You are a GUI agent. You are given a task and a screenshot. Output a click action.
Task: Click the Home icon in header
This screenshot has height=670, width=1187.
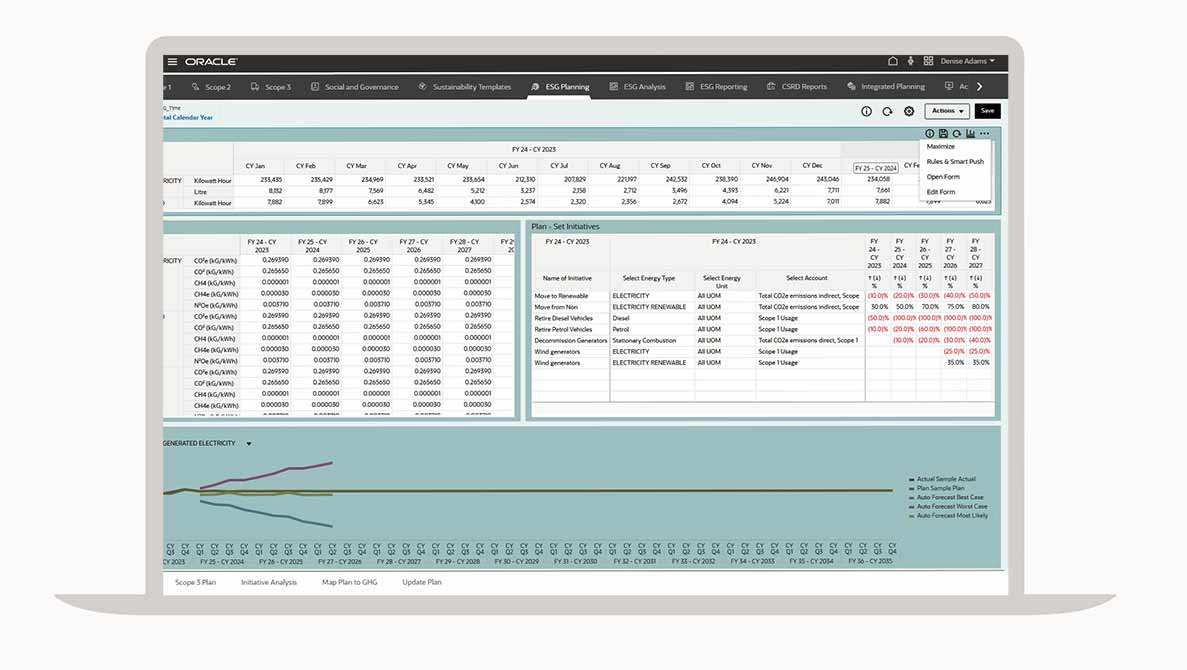(x=893, y=62)
